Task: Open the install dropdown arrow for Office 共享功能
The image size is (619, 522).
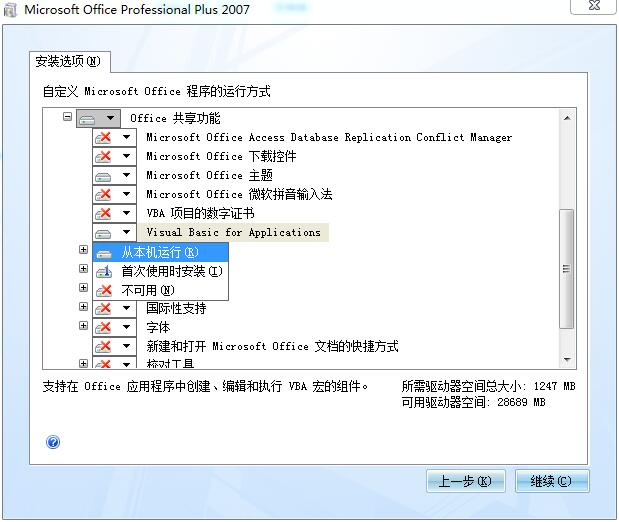Action: pyautogui.click(x=111, y=118)
